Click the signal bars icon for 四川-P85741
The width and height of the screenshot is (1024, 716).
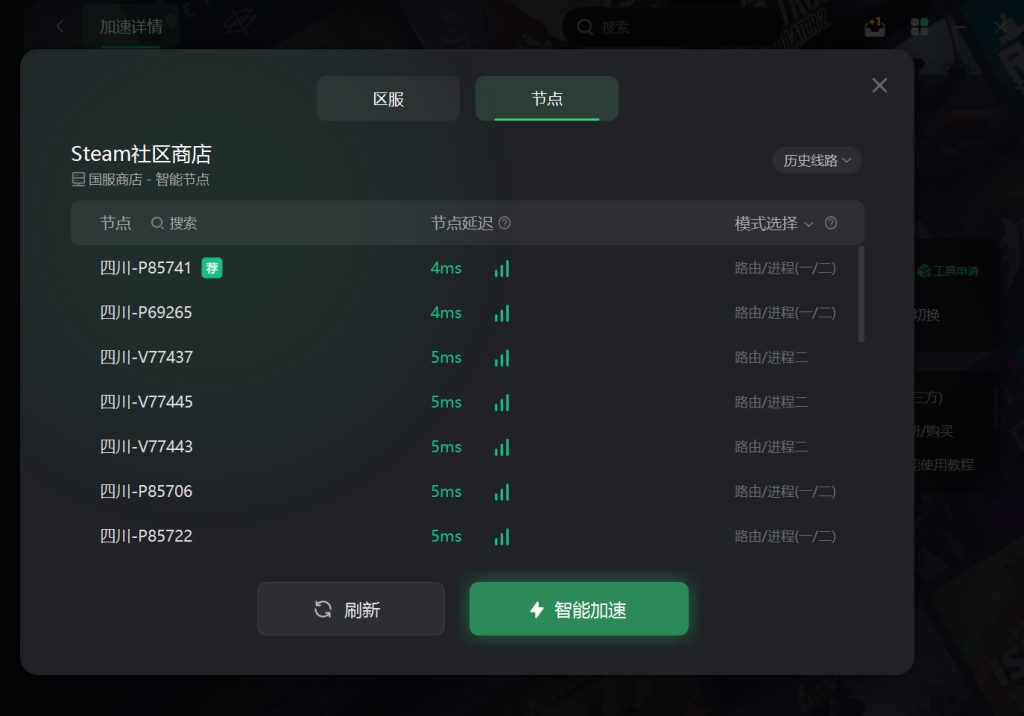click(x=502, y=268)
